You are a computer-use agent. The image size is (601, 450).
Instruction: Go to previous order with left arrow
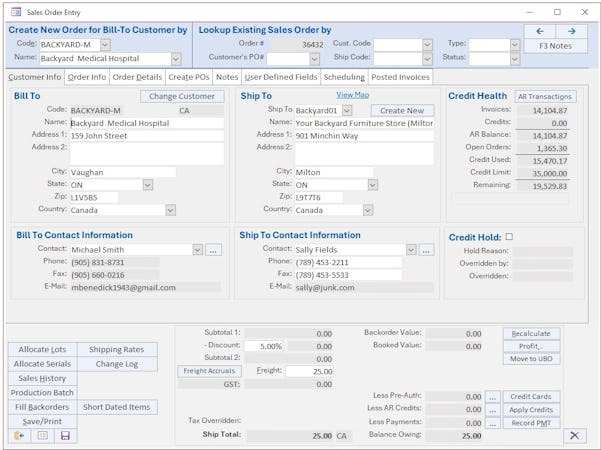pyautogui.click(x=540, y=31)
